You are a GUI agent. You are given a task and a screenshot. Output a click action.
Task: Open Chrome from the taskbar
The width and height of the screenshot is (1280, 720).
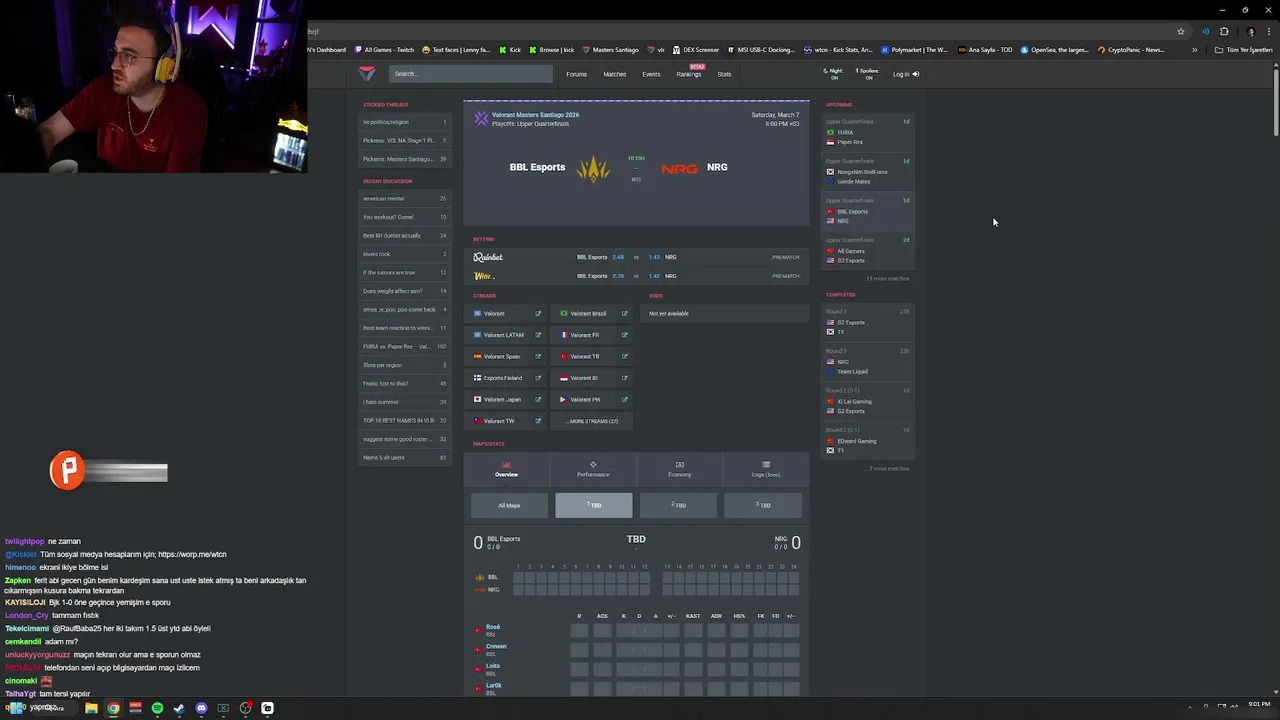point(113,708)
